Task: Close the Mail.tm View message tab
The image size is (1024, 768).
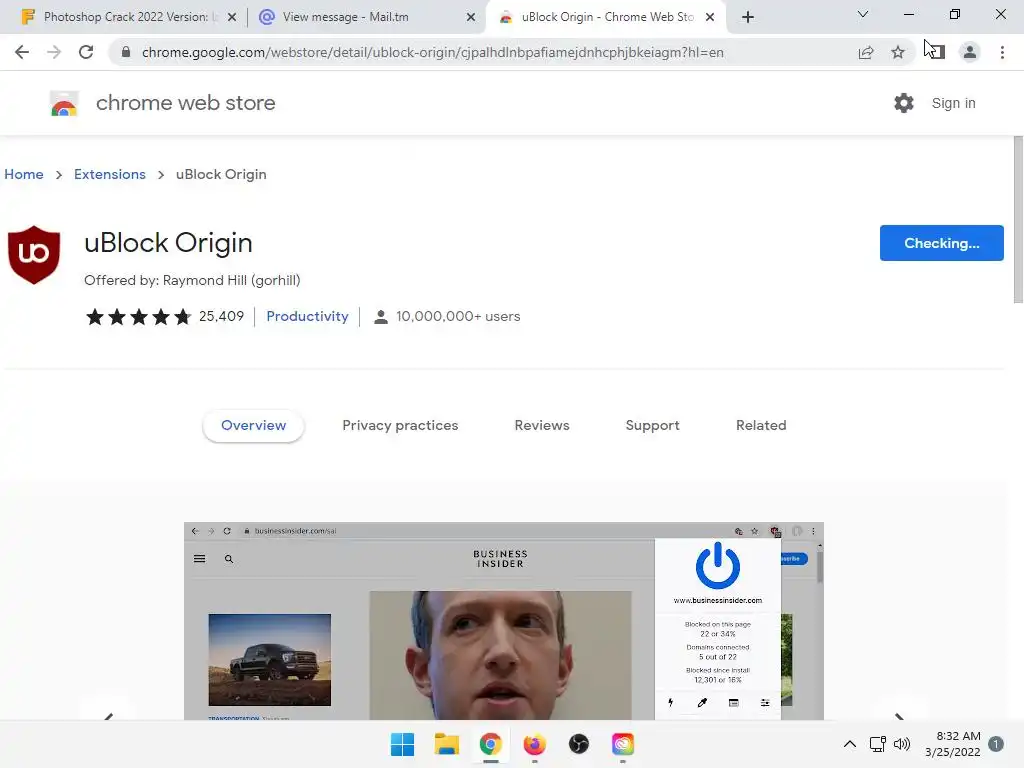Action: pyautogui.click(x=471, y=18)
